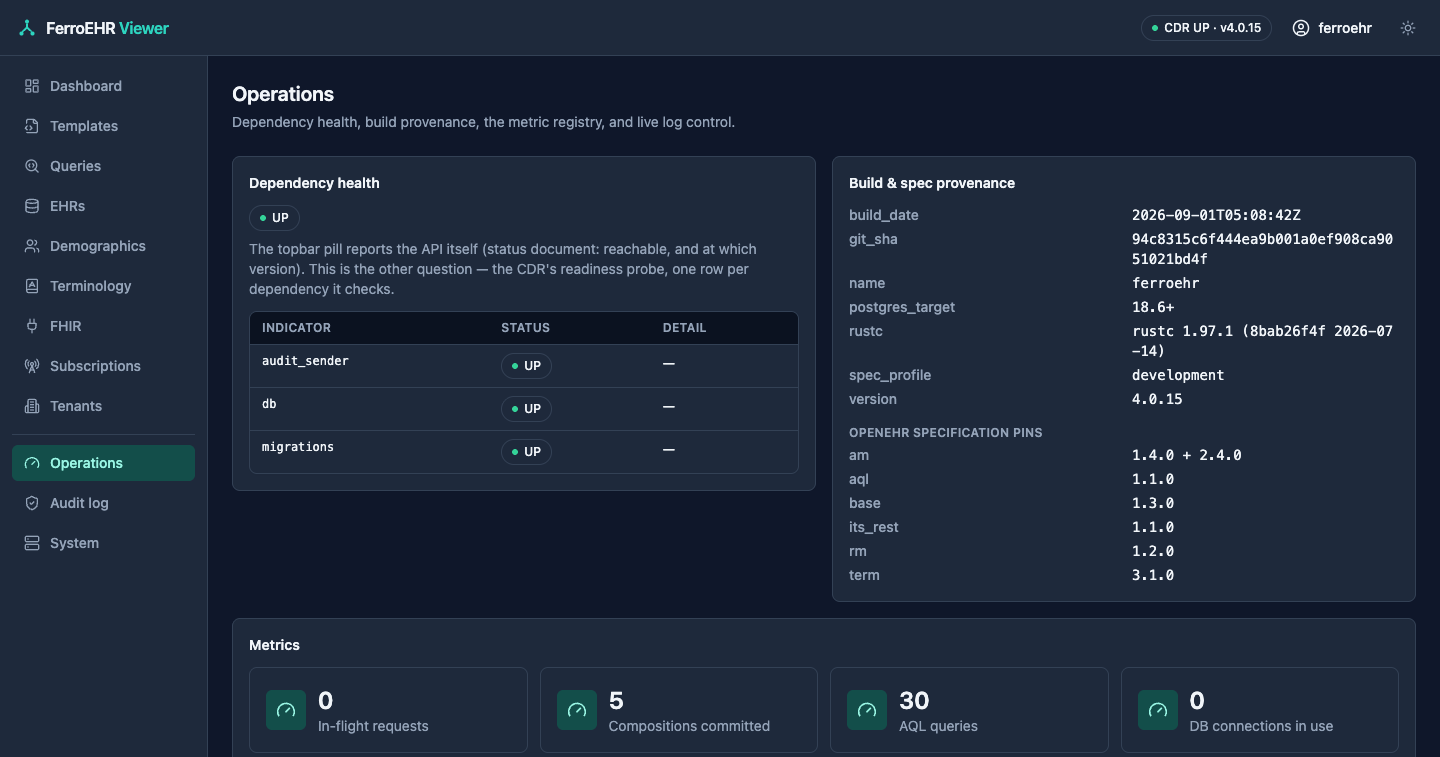
Task: Click the Operations gauge icon in sidebar
Action: pyautogui.click(x=32, y=463)
